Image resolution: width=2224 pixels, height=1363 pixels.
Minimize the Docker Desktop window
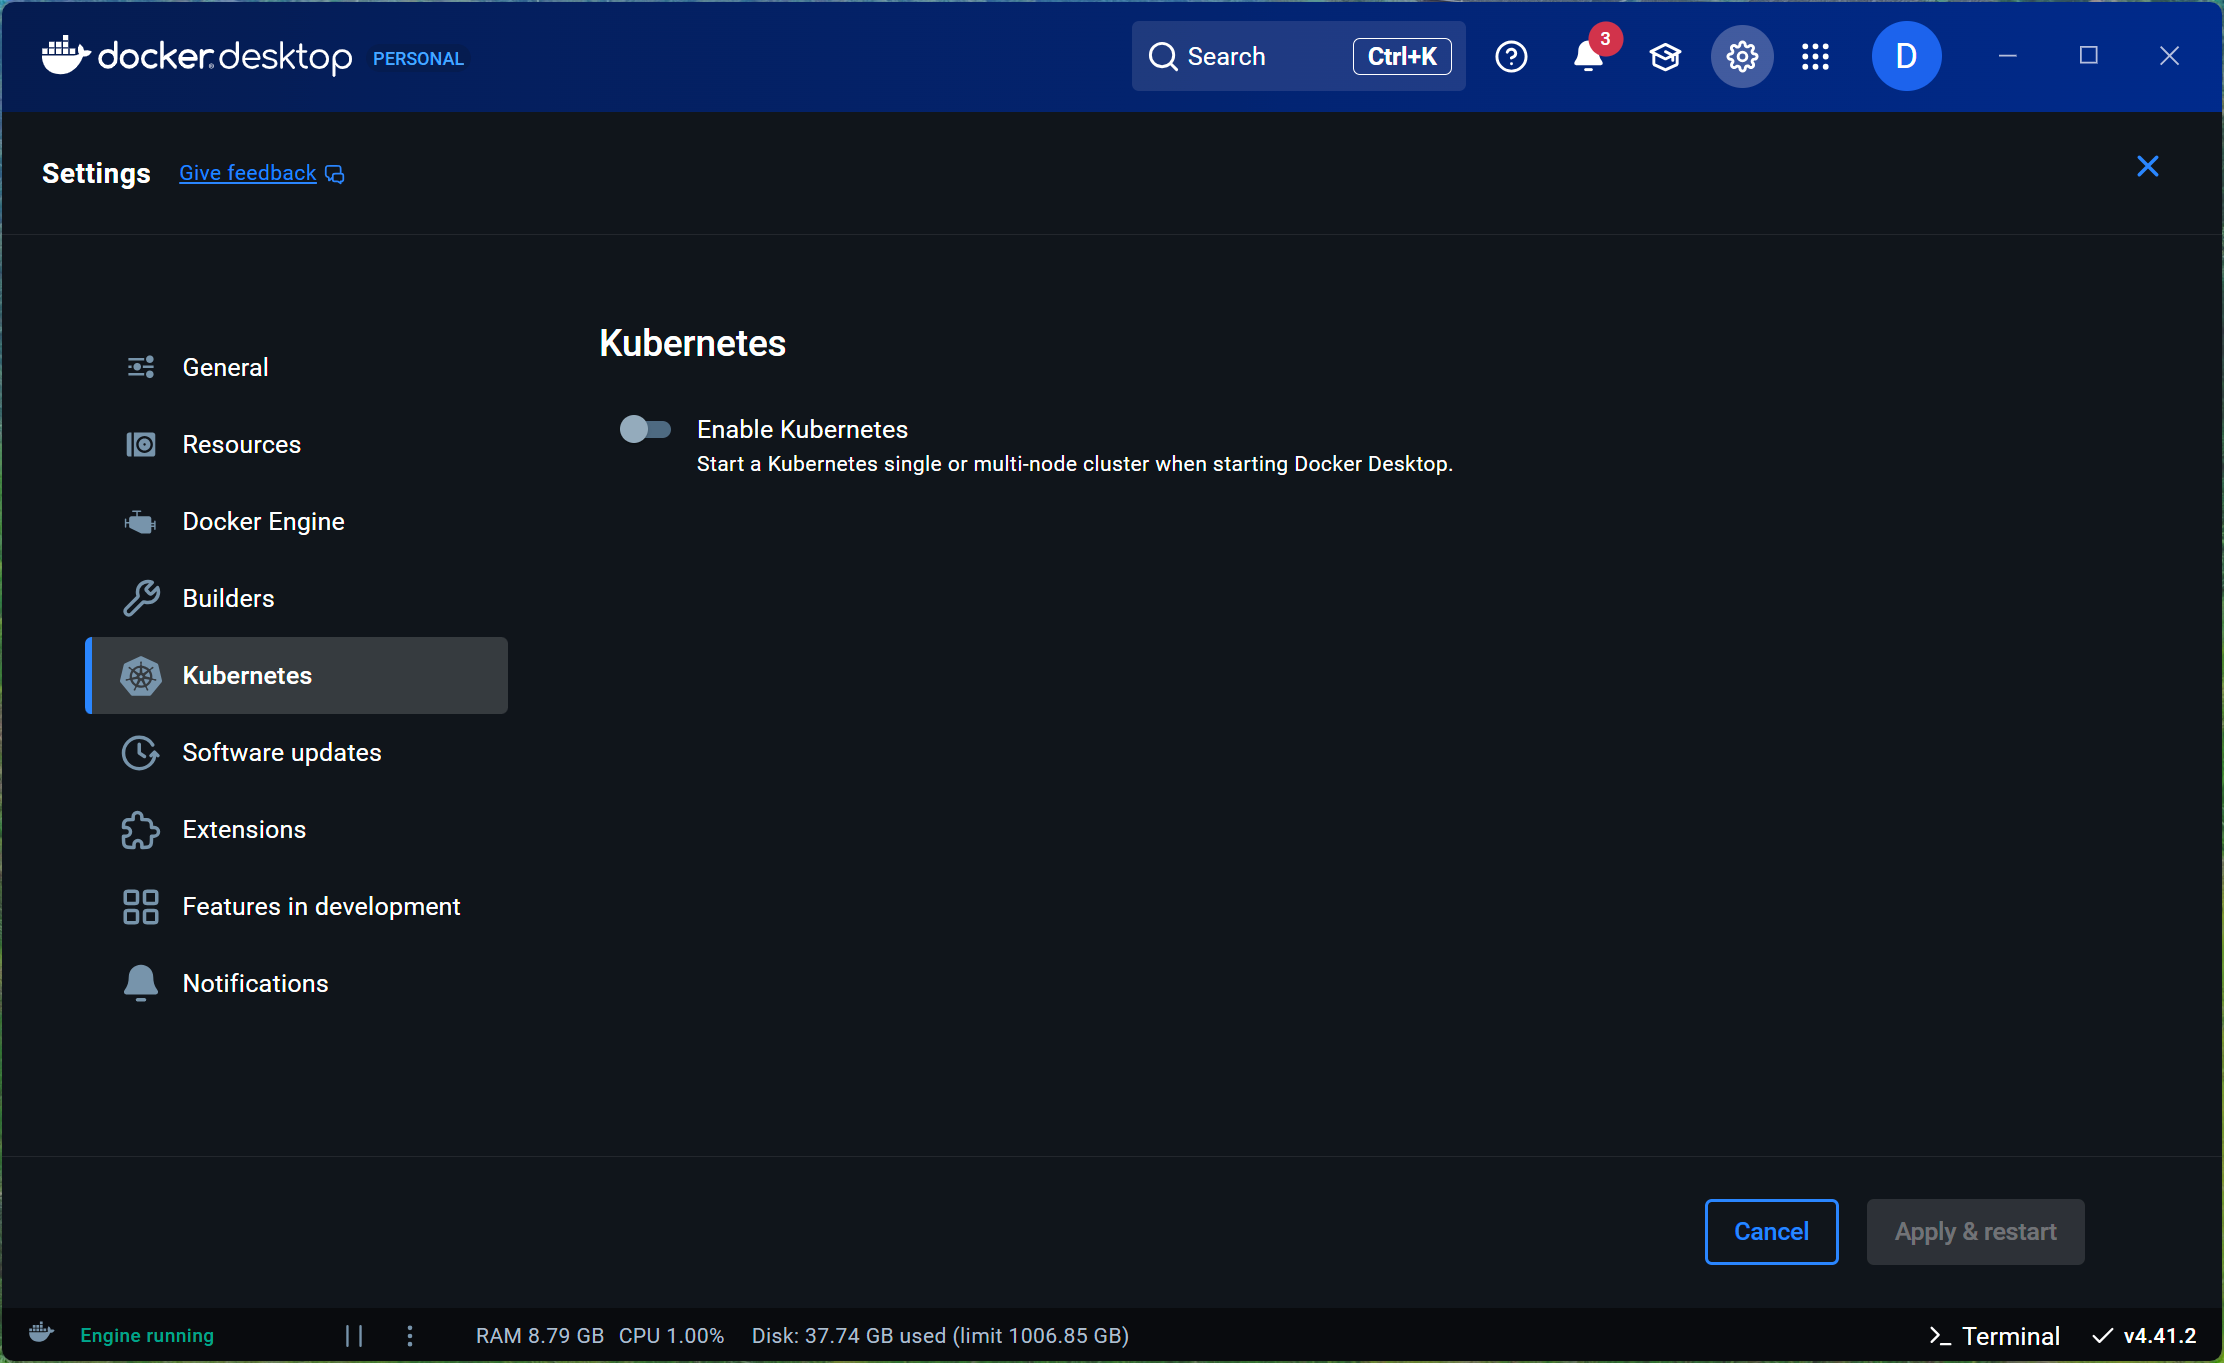coord(2007,56)
